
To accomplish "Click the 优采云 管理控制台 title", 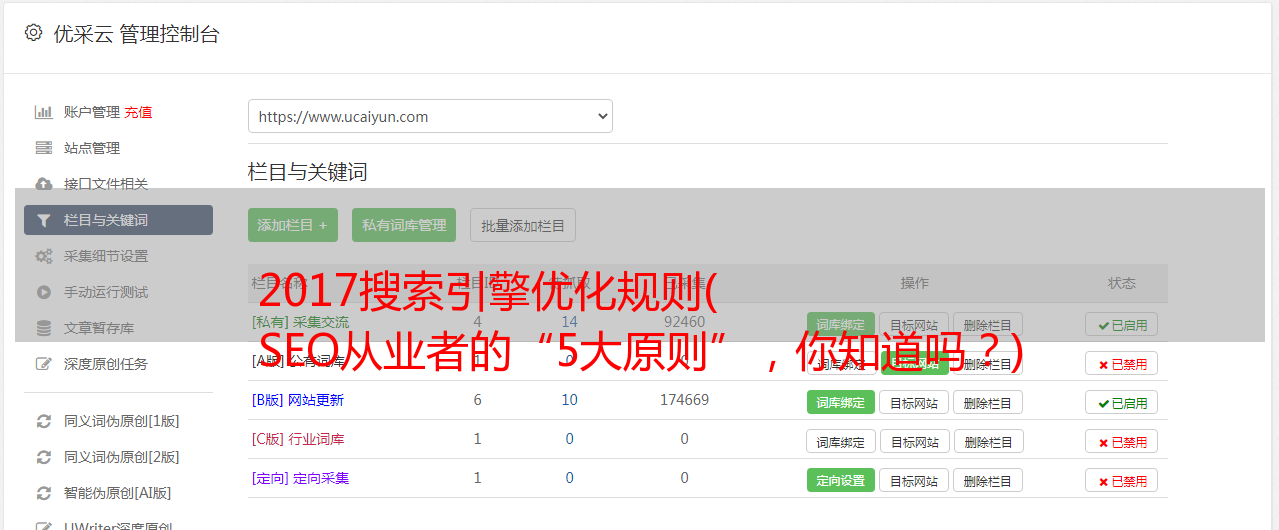I will 137,34.
